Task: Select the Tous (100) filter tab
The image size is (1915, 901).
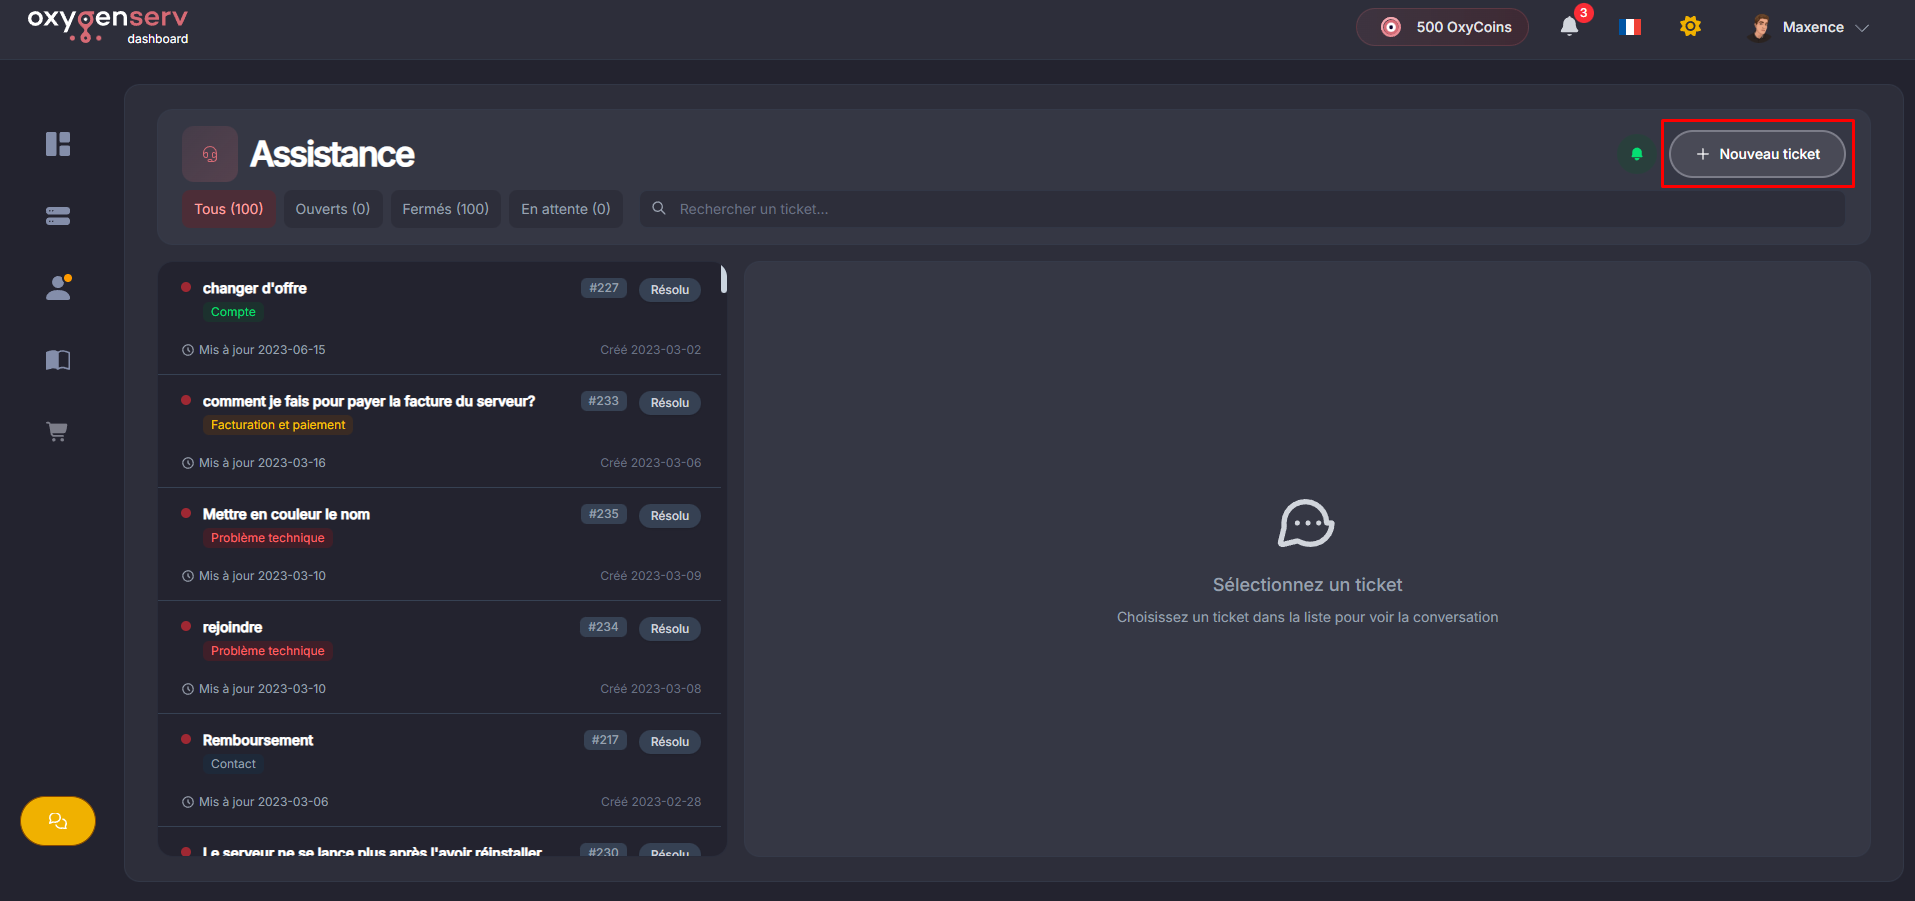Action: click(x=229, y=209)
